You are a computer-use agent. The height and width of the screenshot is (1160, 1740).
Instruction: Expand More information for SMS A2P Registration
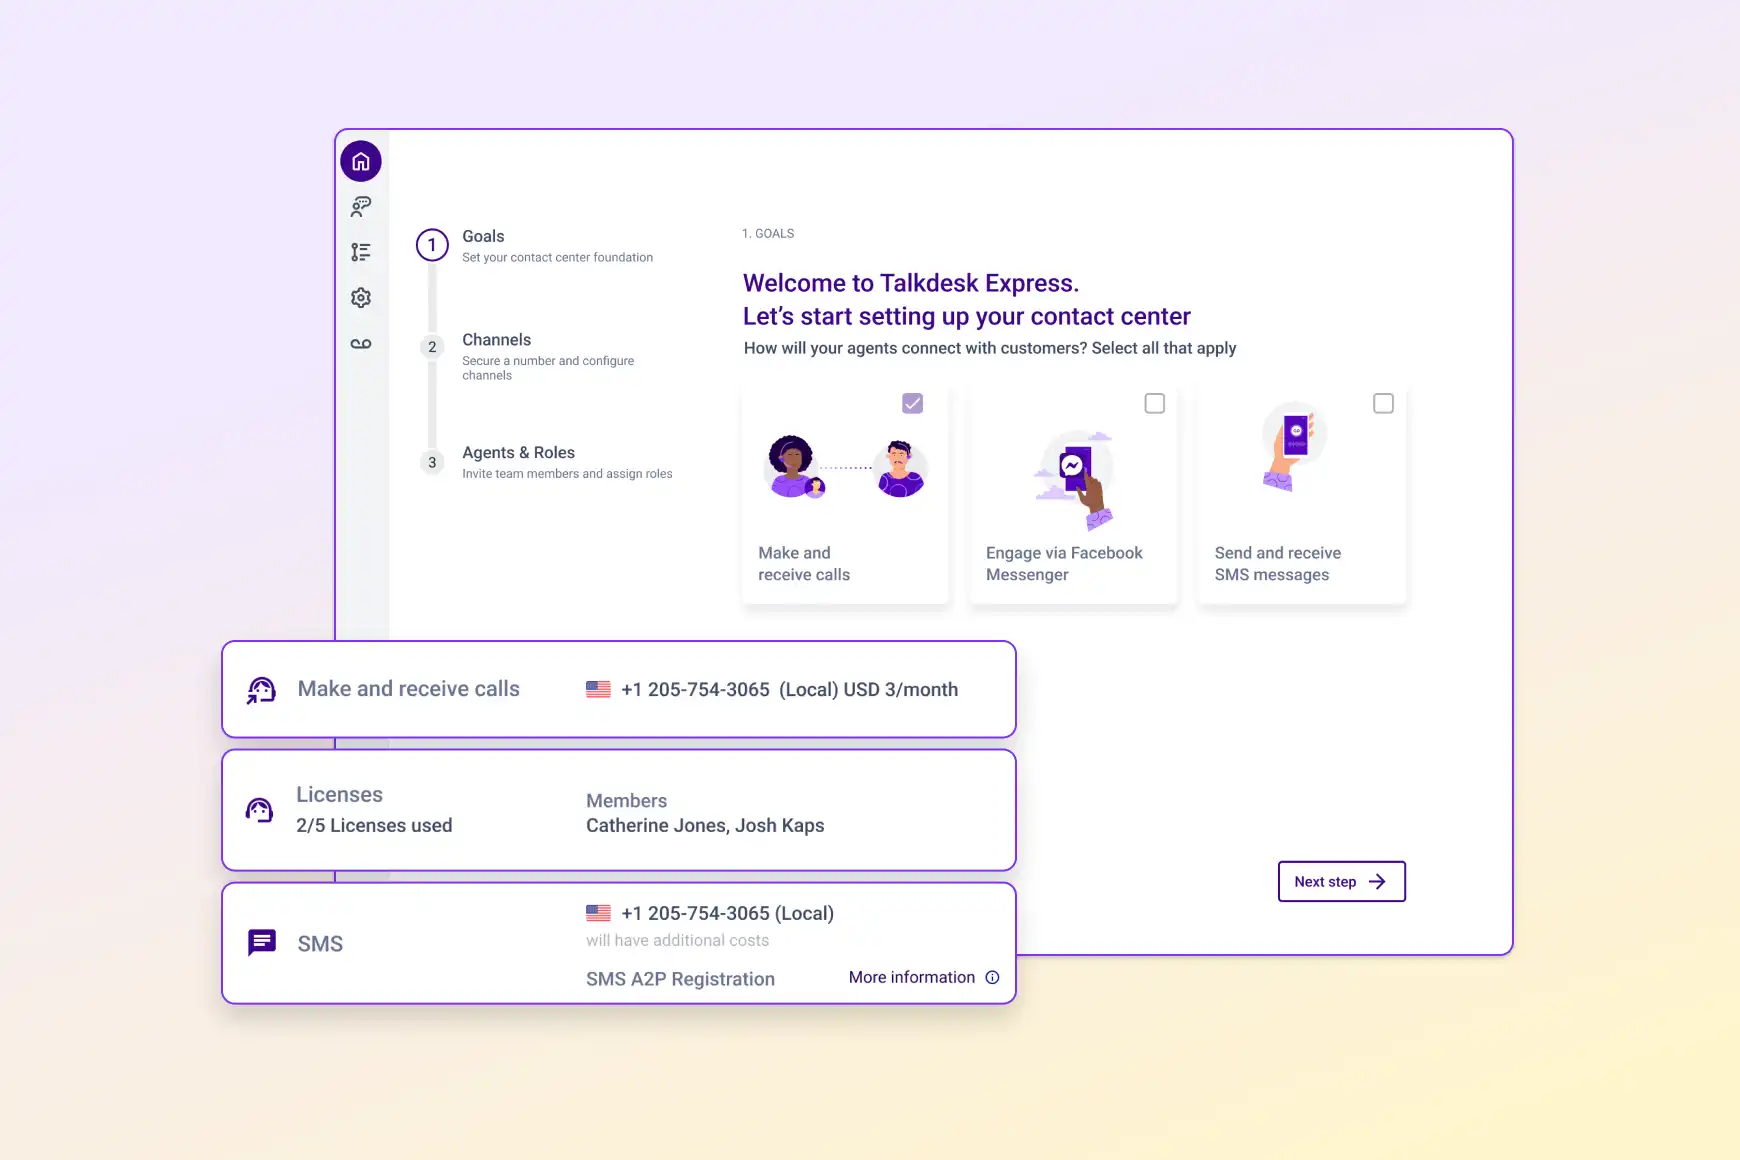tap(912, 977)
